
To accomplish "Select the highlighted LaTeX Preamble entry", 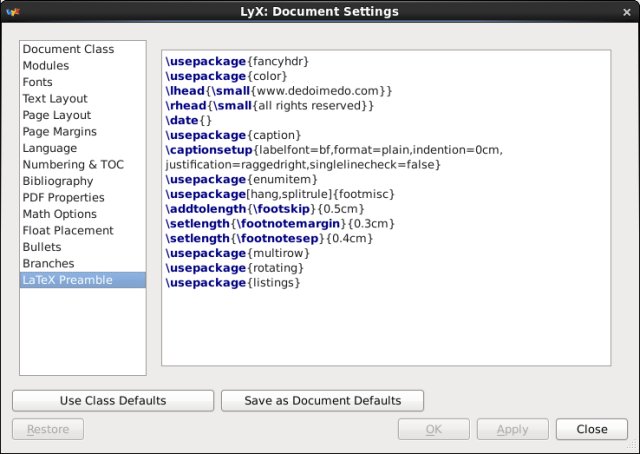I will [x=82, y=280].
